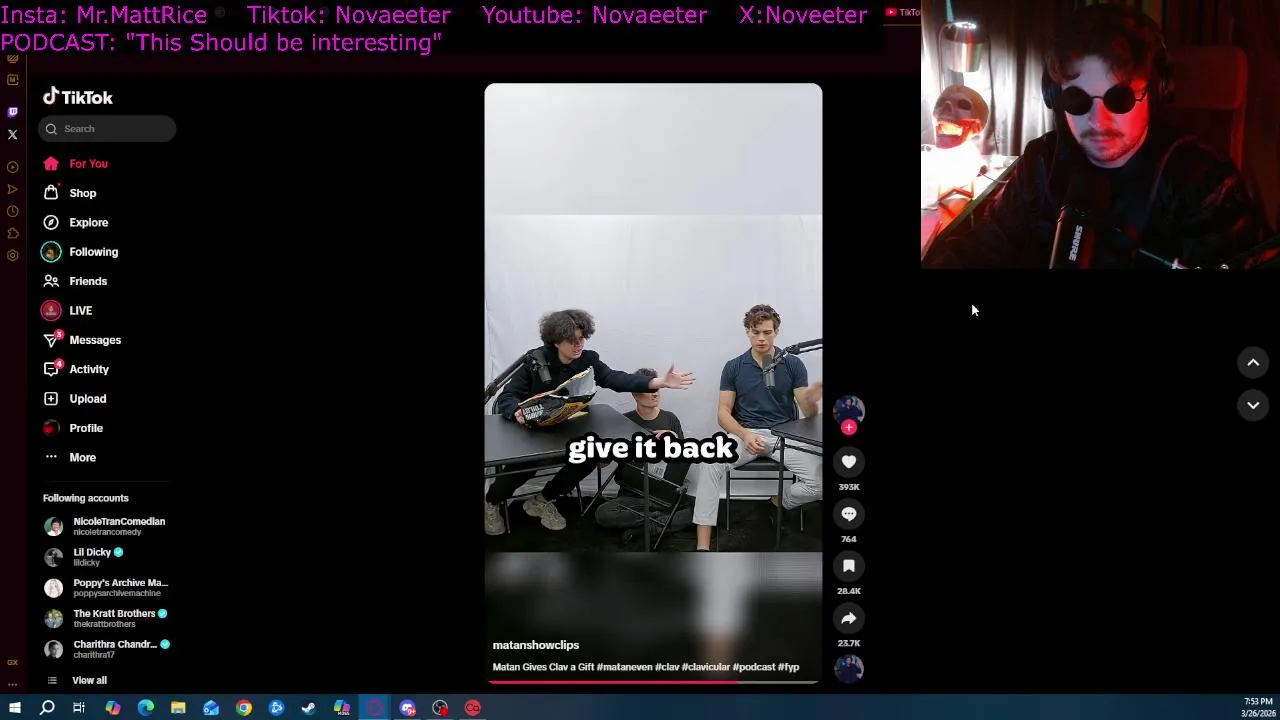Open Windows taskbar search
The image size is (1280, 720).
47,708
